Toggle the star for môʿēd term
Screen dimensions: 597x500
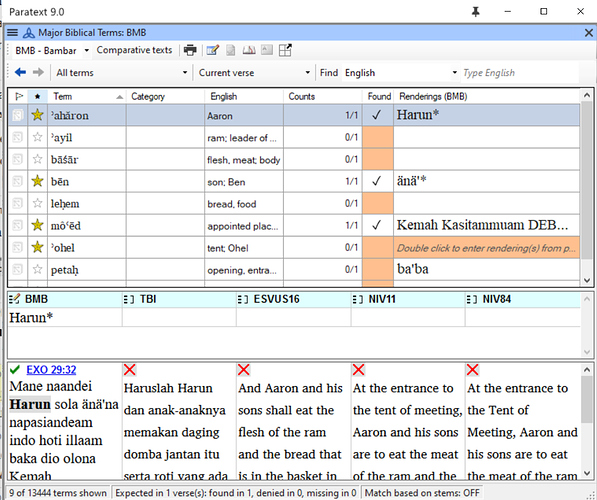[x=37, y=225]
